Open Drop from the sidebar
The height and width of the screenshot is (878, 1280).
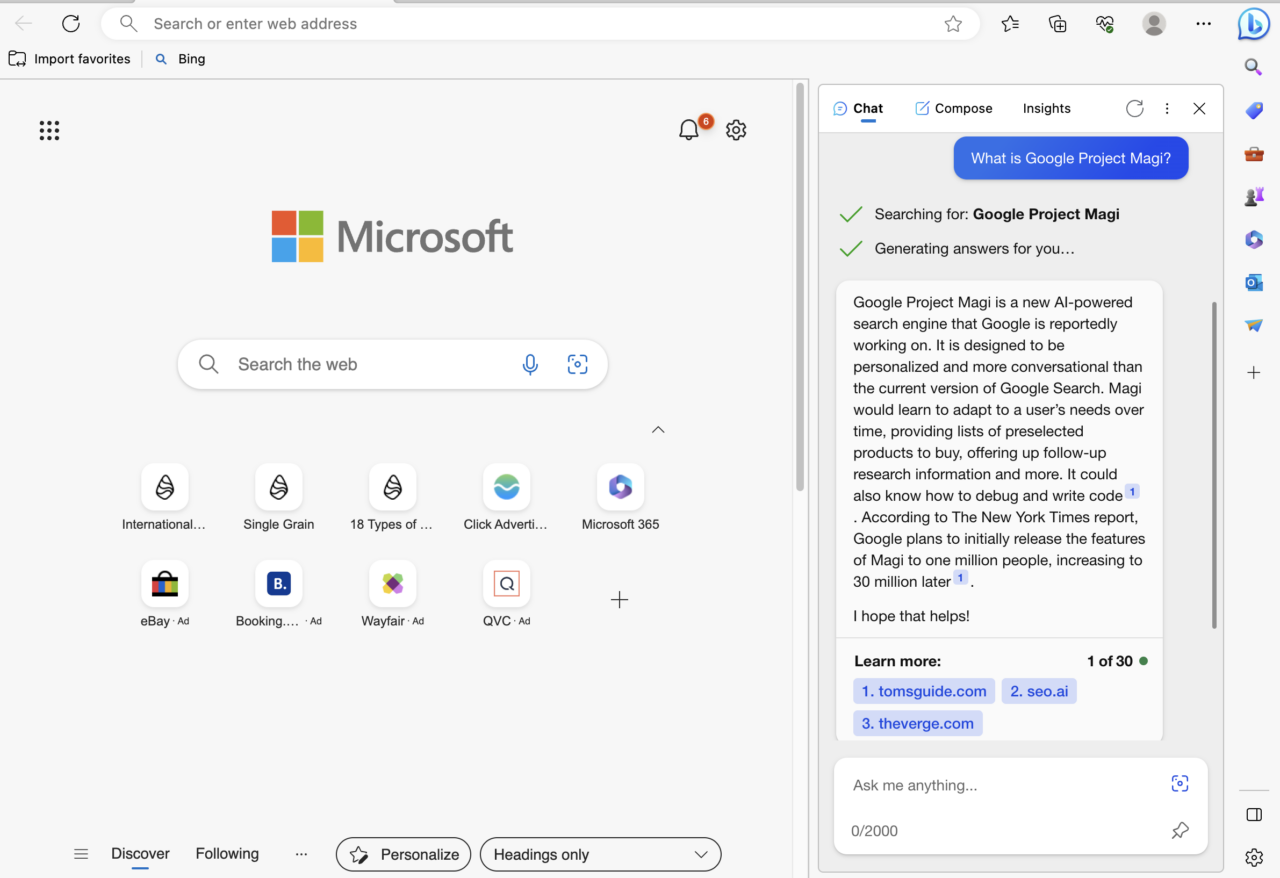click(x=1253, y=324)
